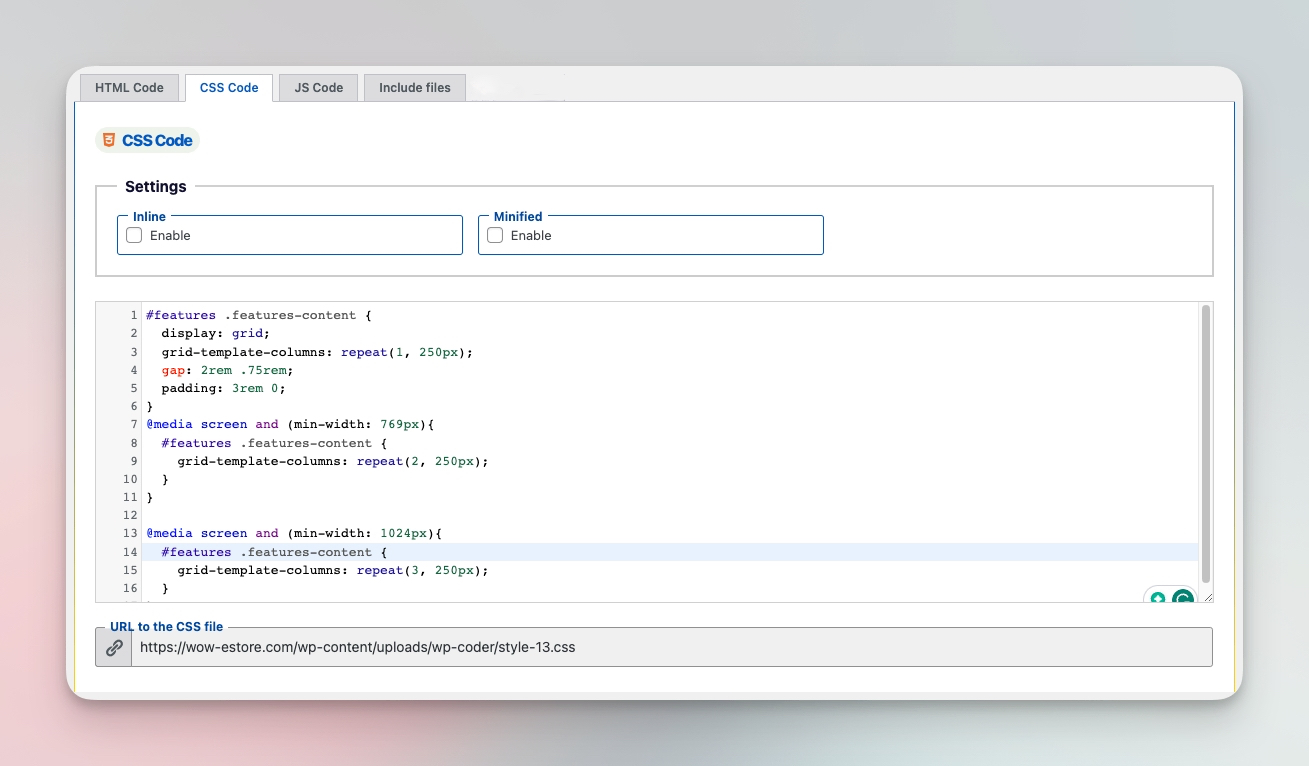This screenshot has width=1309, height=766.
Task: Click line number 13 in gutter
Action: (x=131, y=533)
